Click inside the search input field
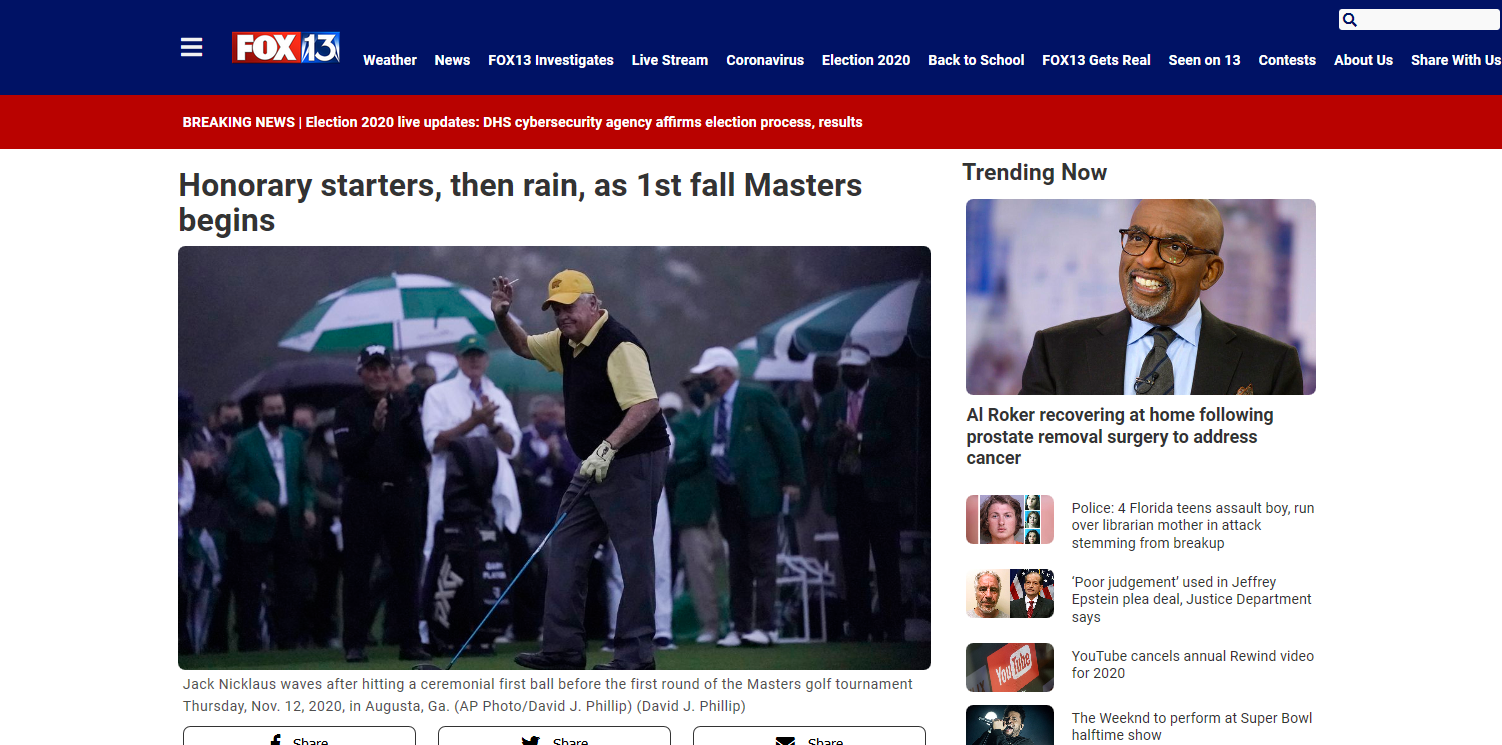 pos(1429,20)
